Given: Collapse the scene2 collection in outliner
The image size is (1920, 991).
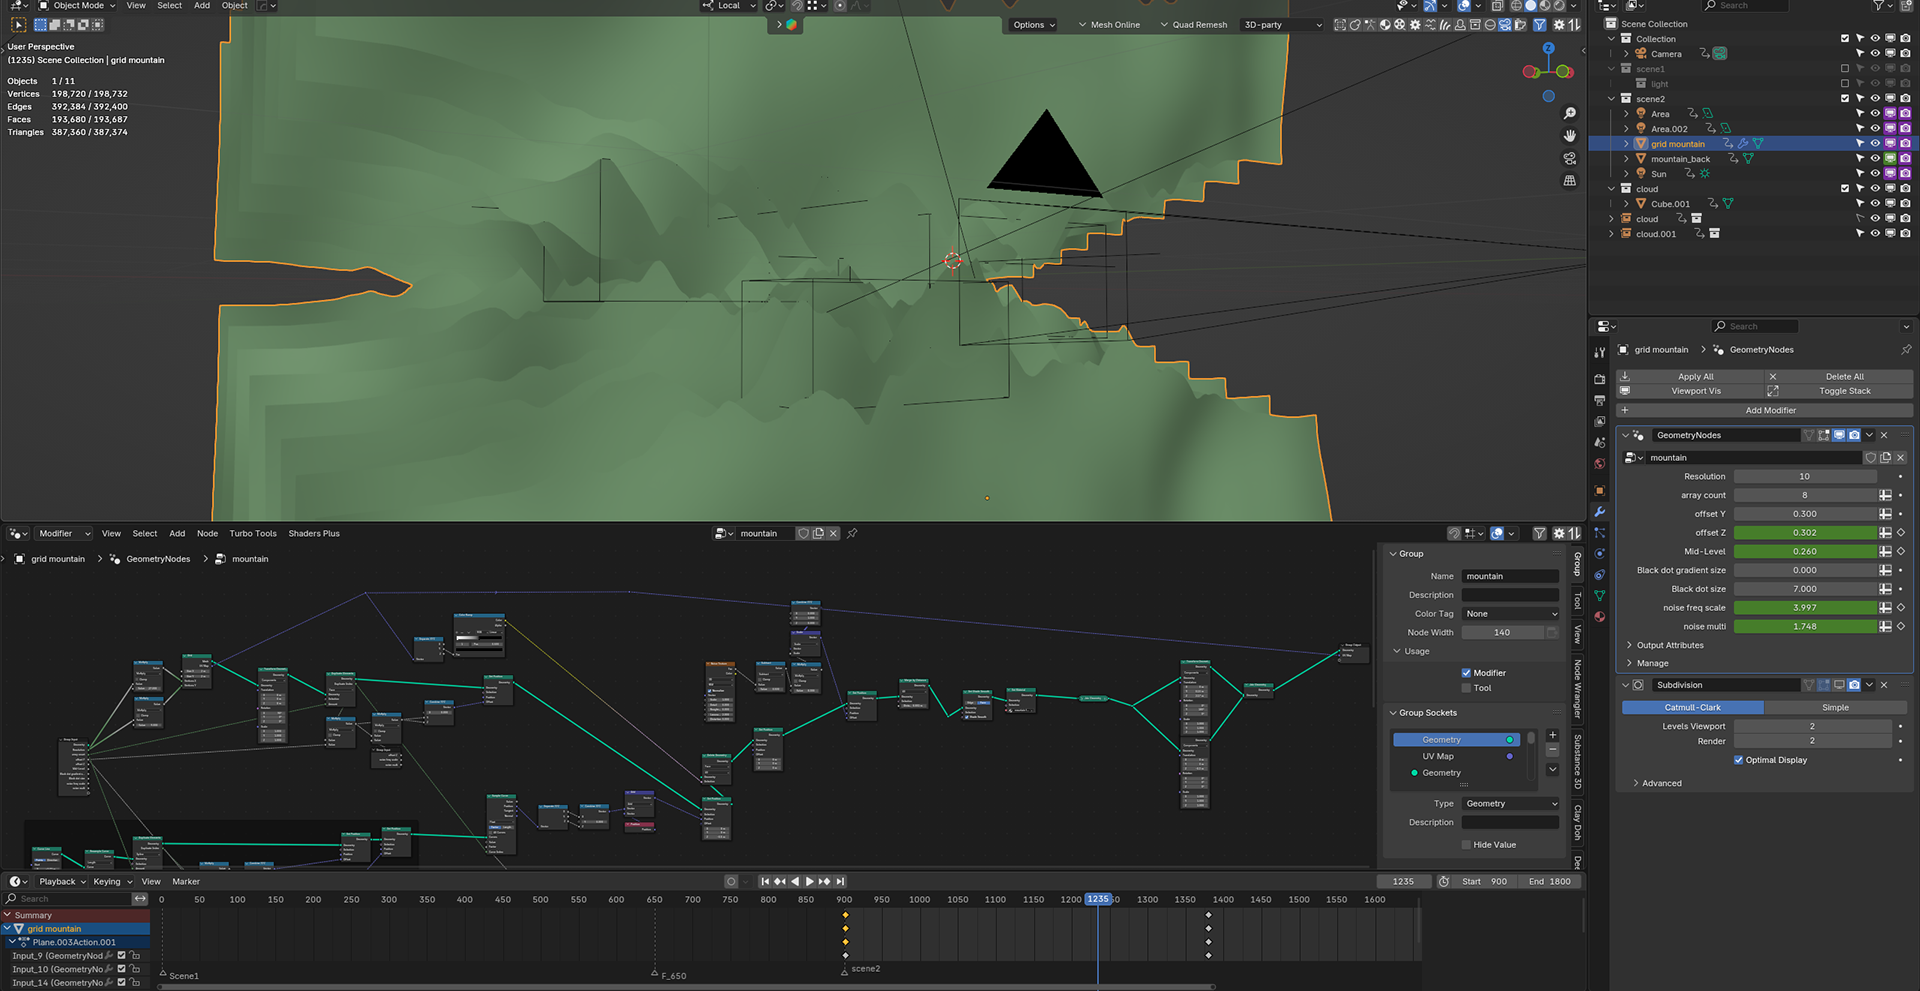Looking at the screenshot, I should point(1611,99).
